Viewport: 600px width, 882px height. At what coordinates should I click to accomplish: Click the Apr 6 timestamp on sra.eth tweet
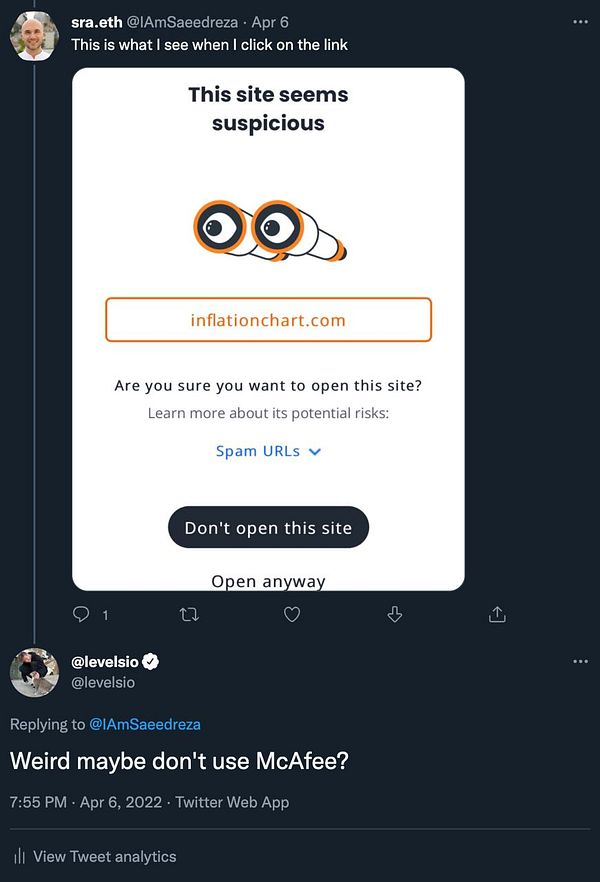tap(273, 20)
